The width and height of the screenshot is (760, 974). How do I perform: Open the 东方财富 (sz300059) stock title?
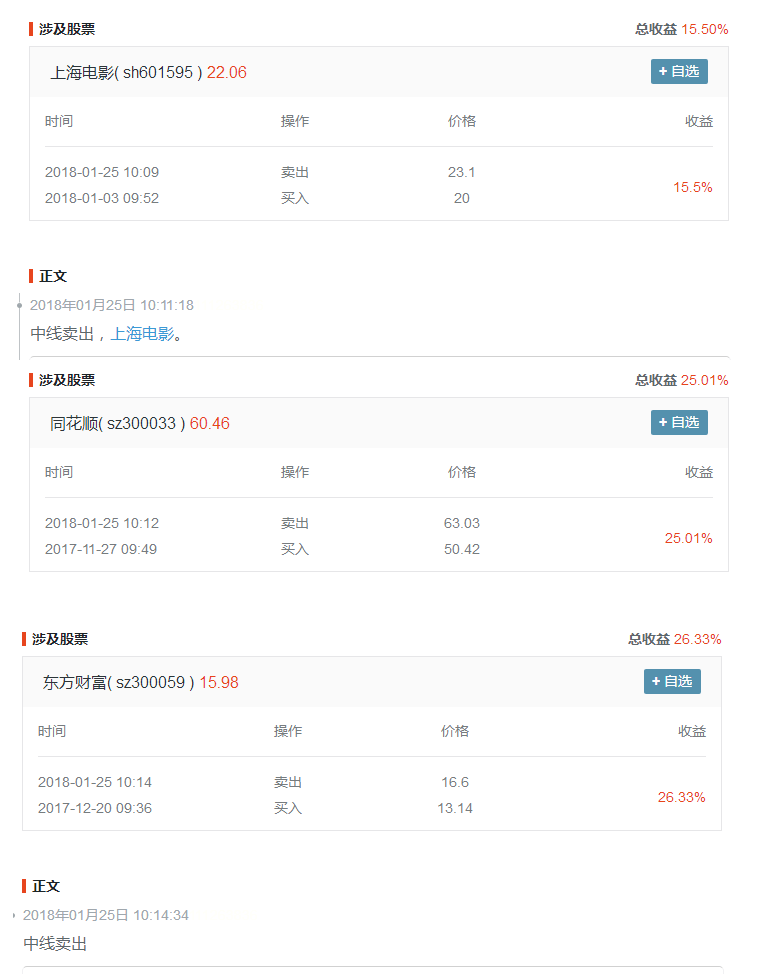click(118, 682)
